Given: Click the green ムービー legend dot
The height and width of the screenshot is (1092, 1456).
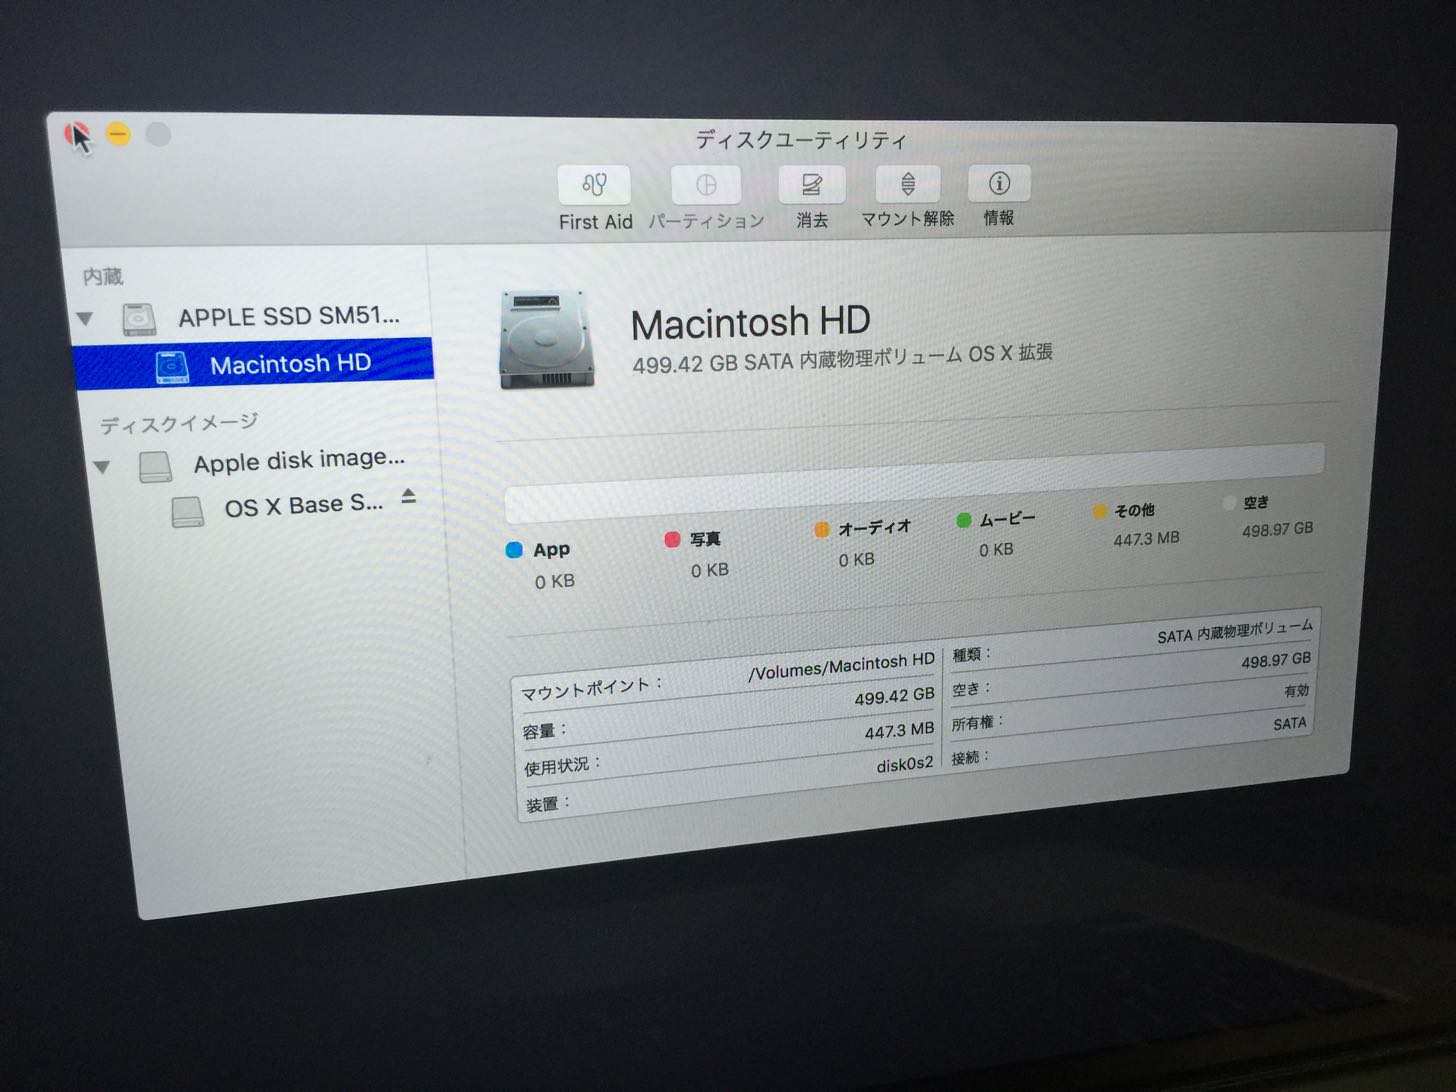Looking at the screenshot, I should [964, 520].
